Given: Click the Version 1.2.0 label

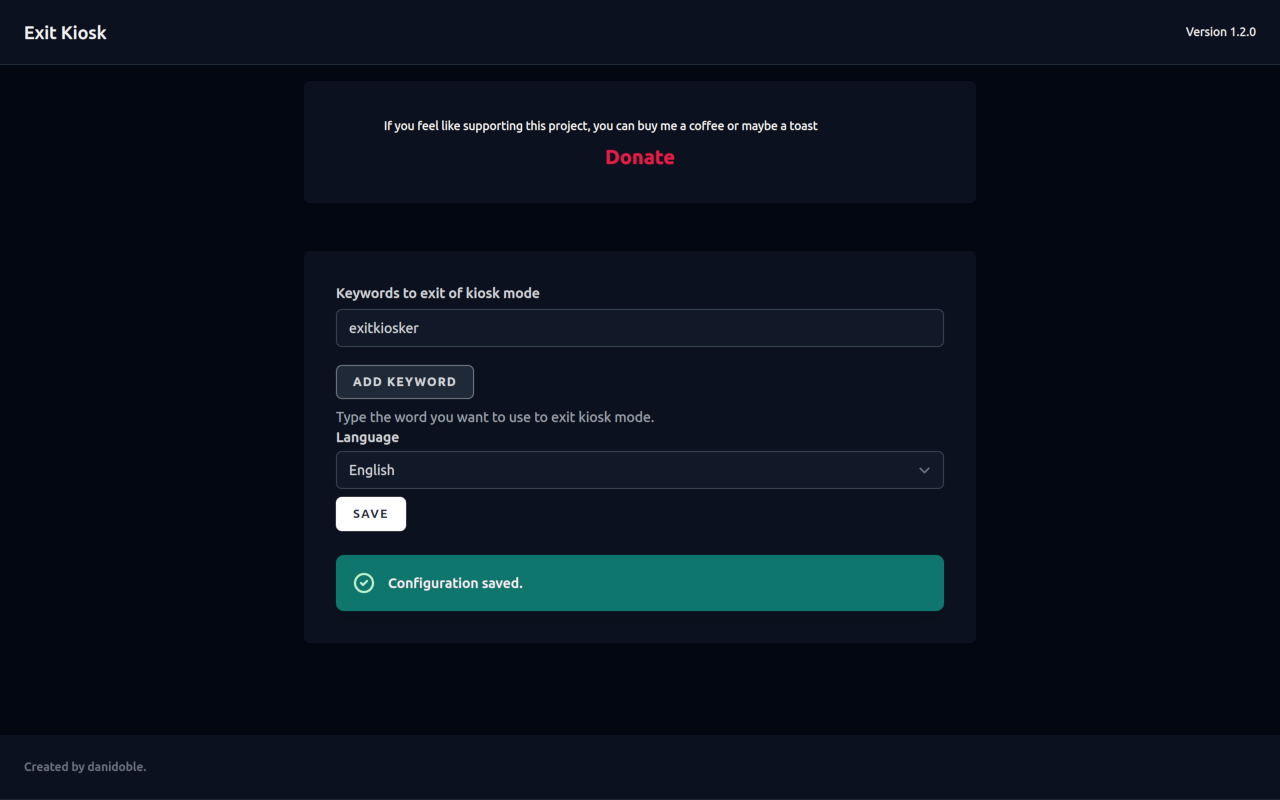Looking at the screenshot, I should [x=1220, y=32].
